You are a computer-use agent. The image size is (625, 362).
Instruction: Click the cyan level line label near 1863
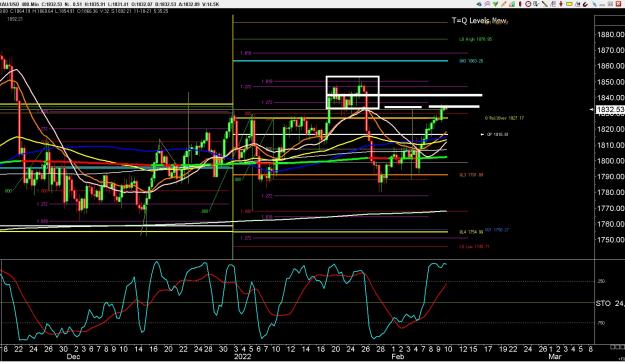(x=471, y=61)
